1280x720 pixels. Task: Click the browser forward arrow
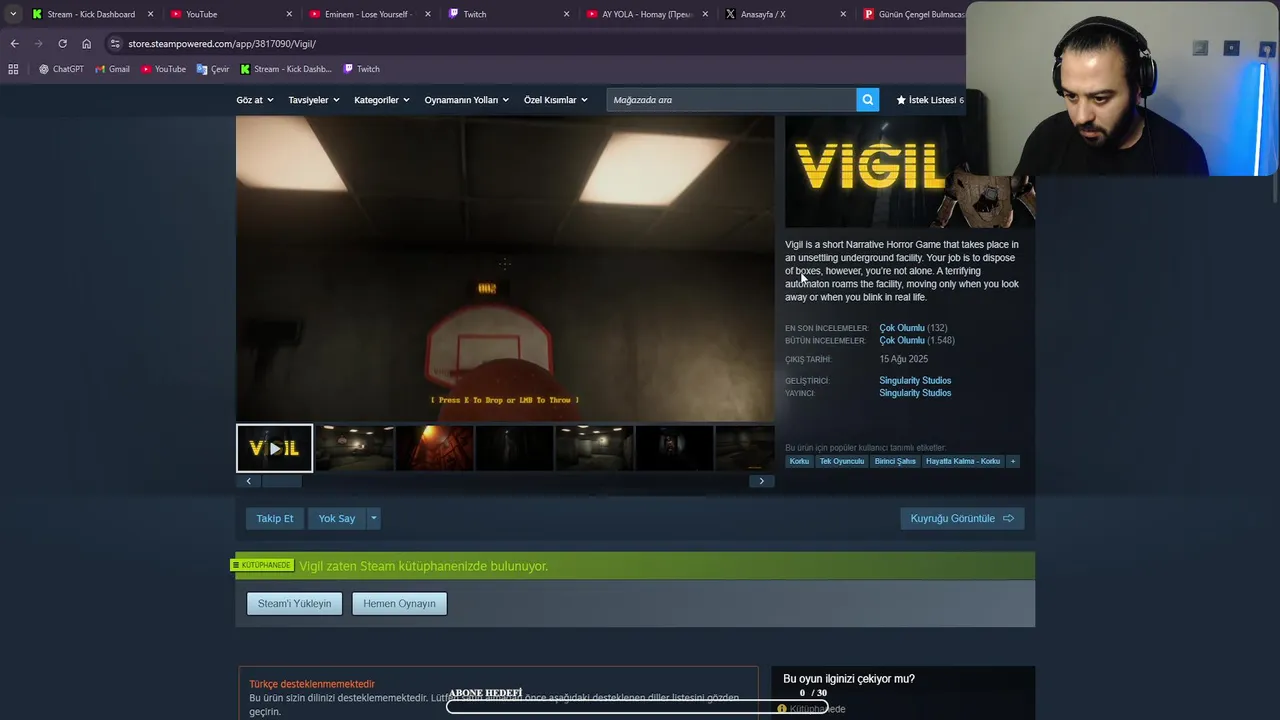[38, 43]
